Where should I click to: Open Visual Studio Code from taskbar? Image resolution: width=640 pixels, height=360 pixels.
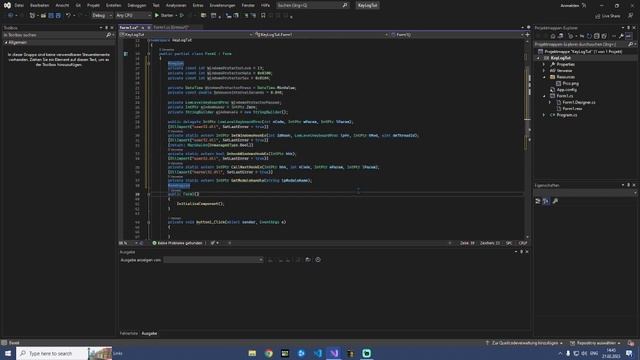318,353
